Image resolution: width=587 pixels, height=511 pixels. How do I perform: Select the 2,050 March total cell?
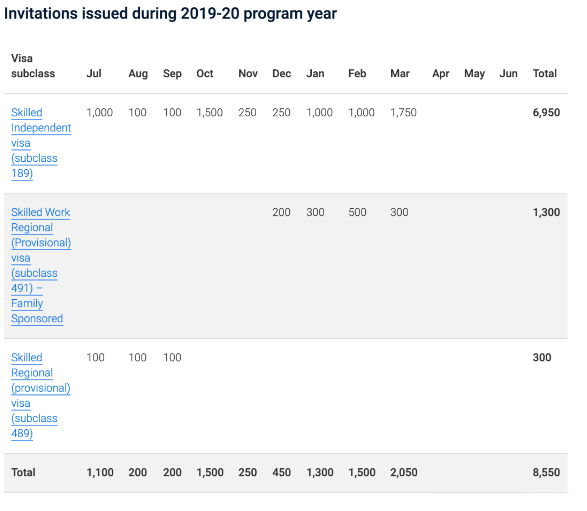[x=404, y=472]
